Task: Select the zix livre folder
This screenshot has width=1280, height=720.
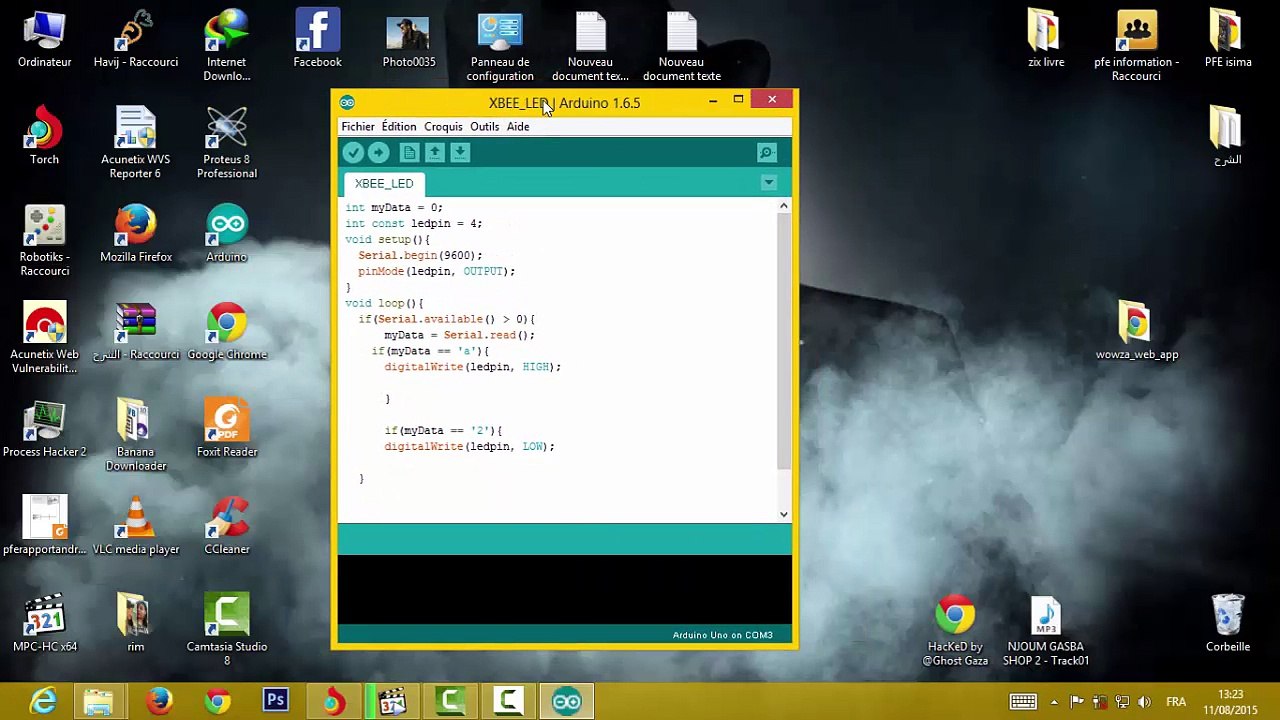Action: (1046, 40)
